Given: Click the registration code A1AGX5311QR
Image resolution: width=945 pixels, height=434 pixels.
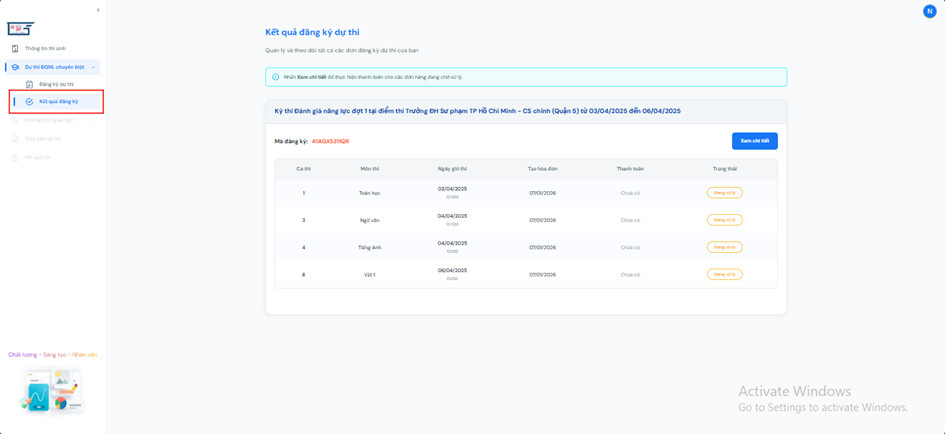Looking at the screenshot, I should pyautogui.click(x=330, y=141).
